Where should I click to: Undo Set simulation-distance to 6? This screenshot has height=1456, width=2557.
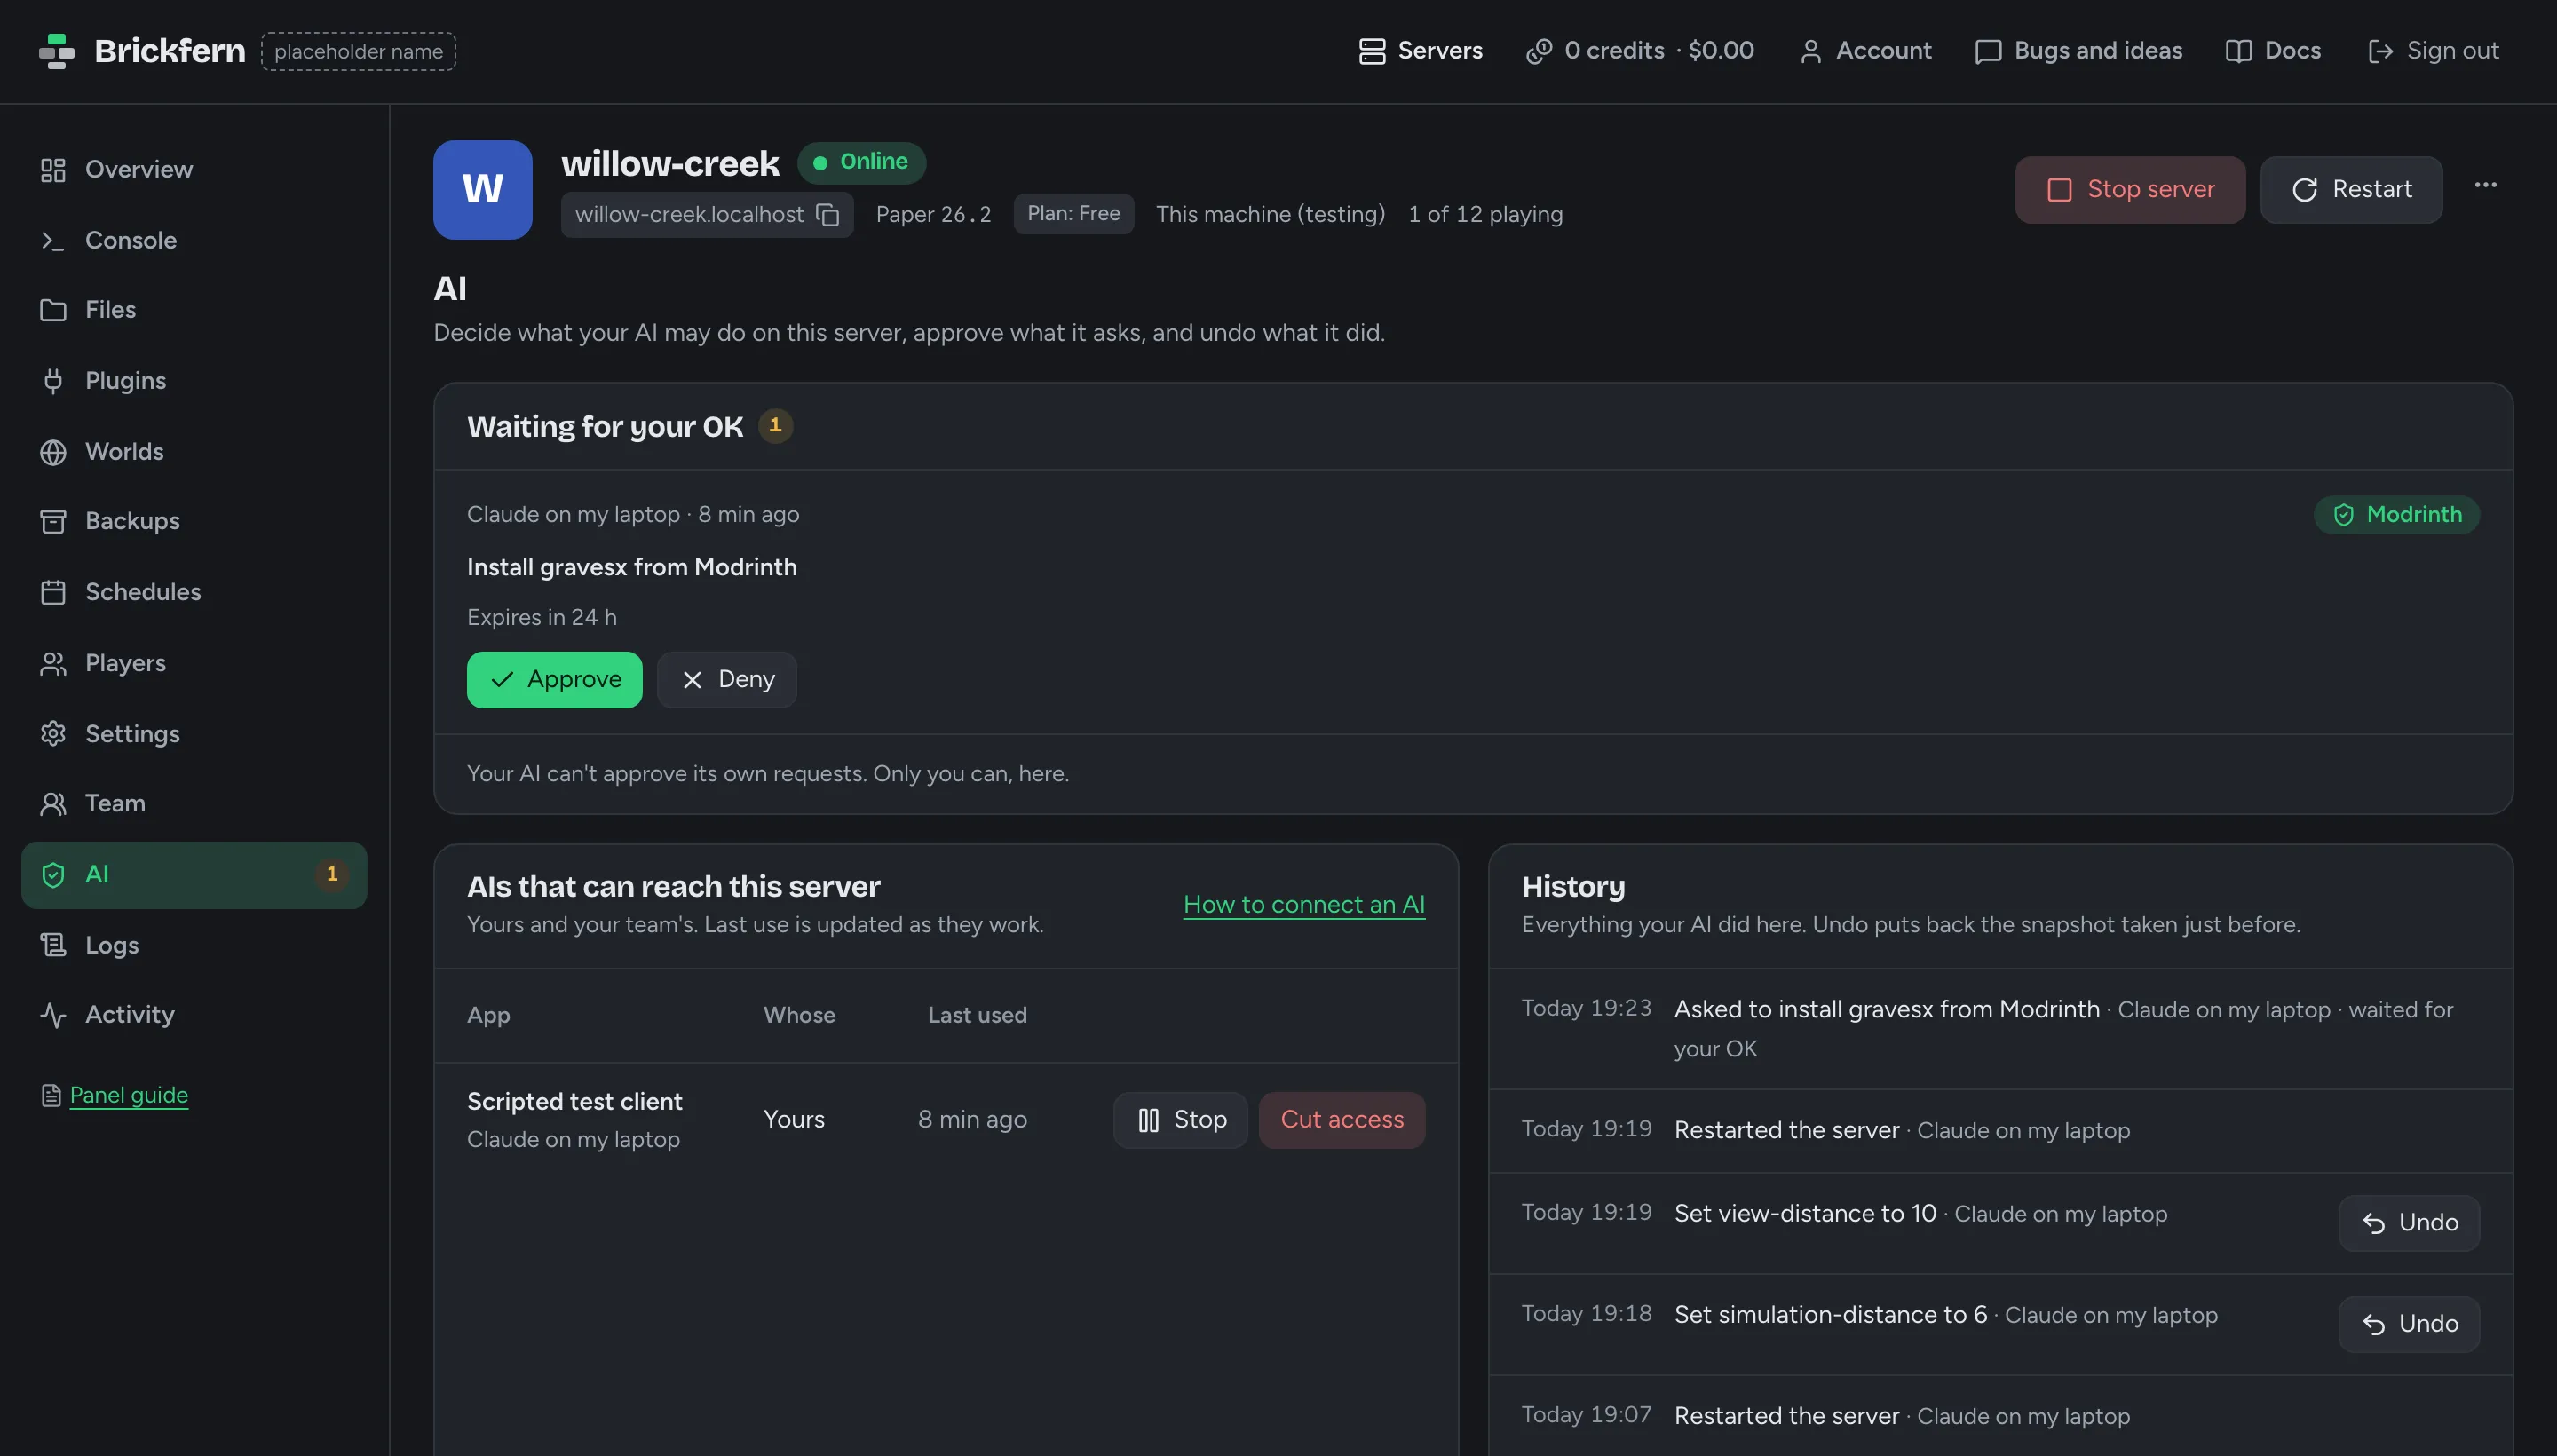pos(2409,1324)
